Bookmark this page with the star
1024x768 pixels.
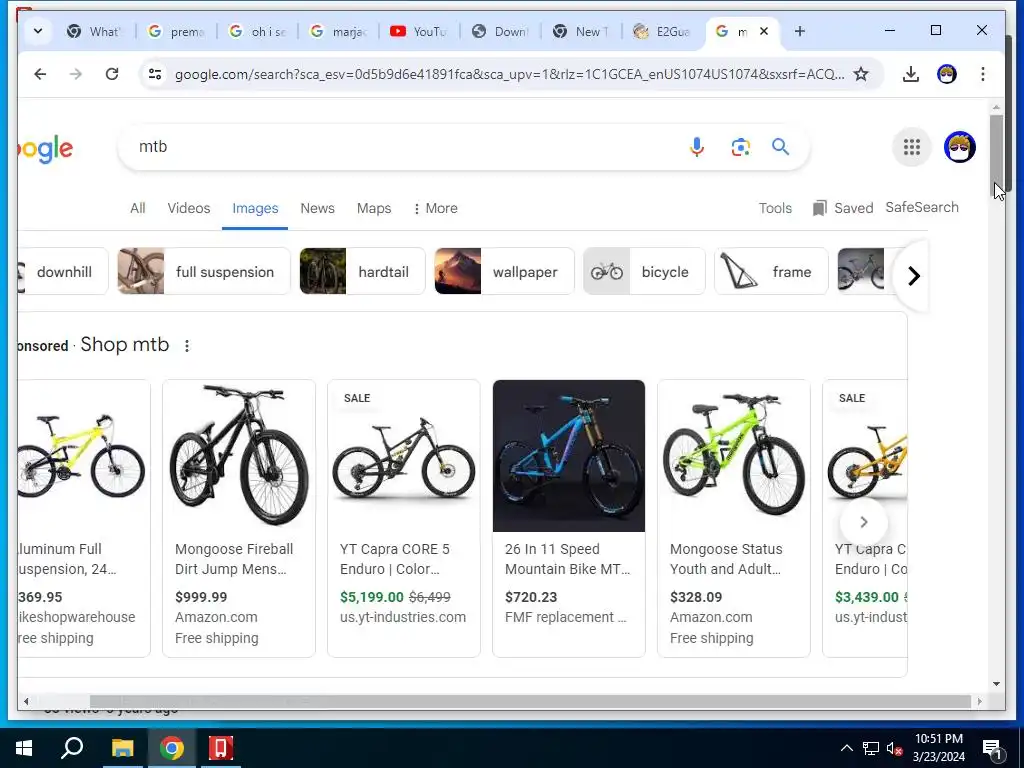coord(861,74)
